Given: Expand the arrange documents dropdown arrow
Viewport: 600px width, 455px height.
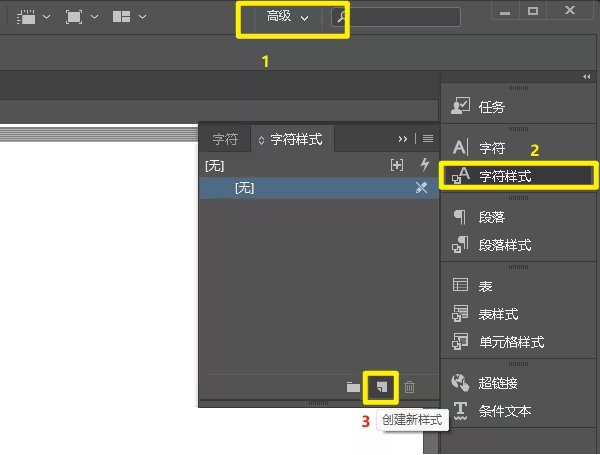Looking at the screenshot, I should [x=142, y=17].
